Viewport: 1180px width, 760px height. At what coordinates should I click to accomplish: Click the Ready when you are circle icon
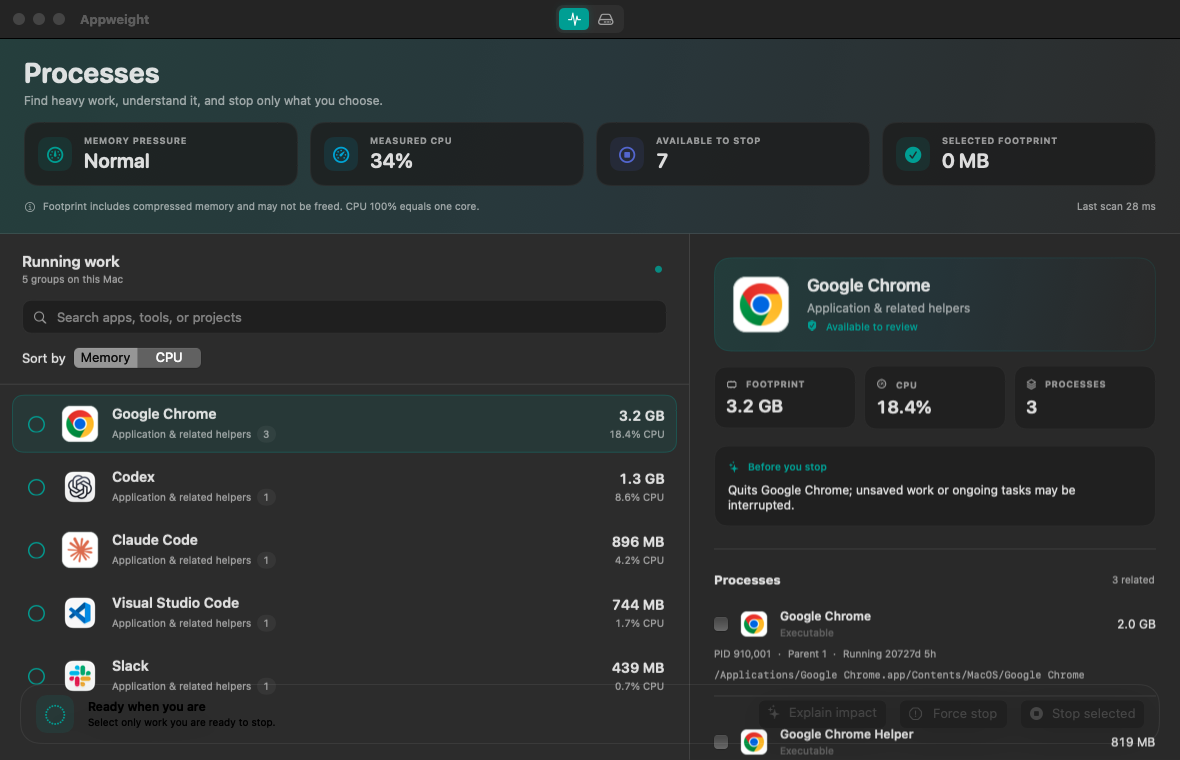[55, 715]
